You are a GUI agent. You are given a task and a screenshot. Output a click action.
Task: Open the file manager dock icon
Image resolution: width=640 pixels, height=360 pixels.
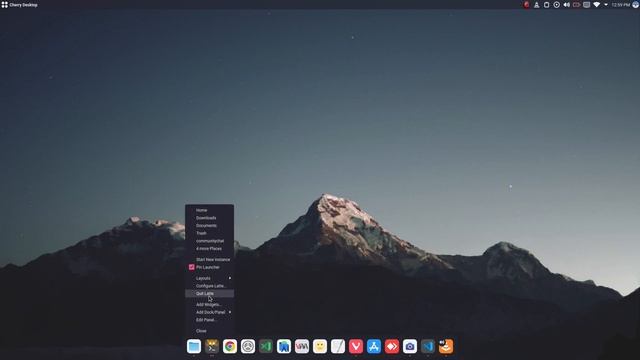click(194, 346)
